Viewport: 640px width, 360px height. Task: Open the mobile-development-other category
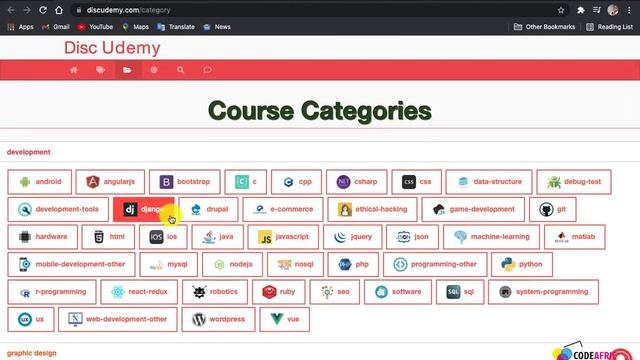71,264
